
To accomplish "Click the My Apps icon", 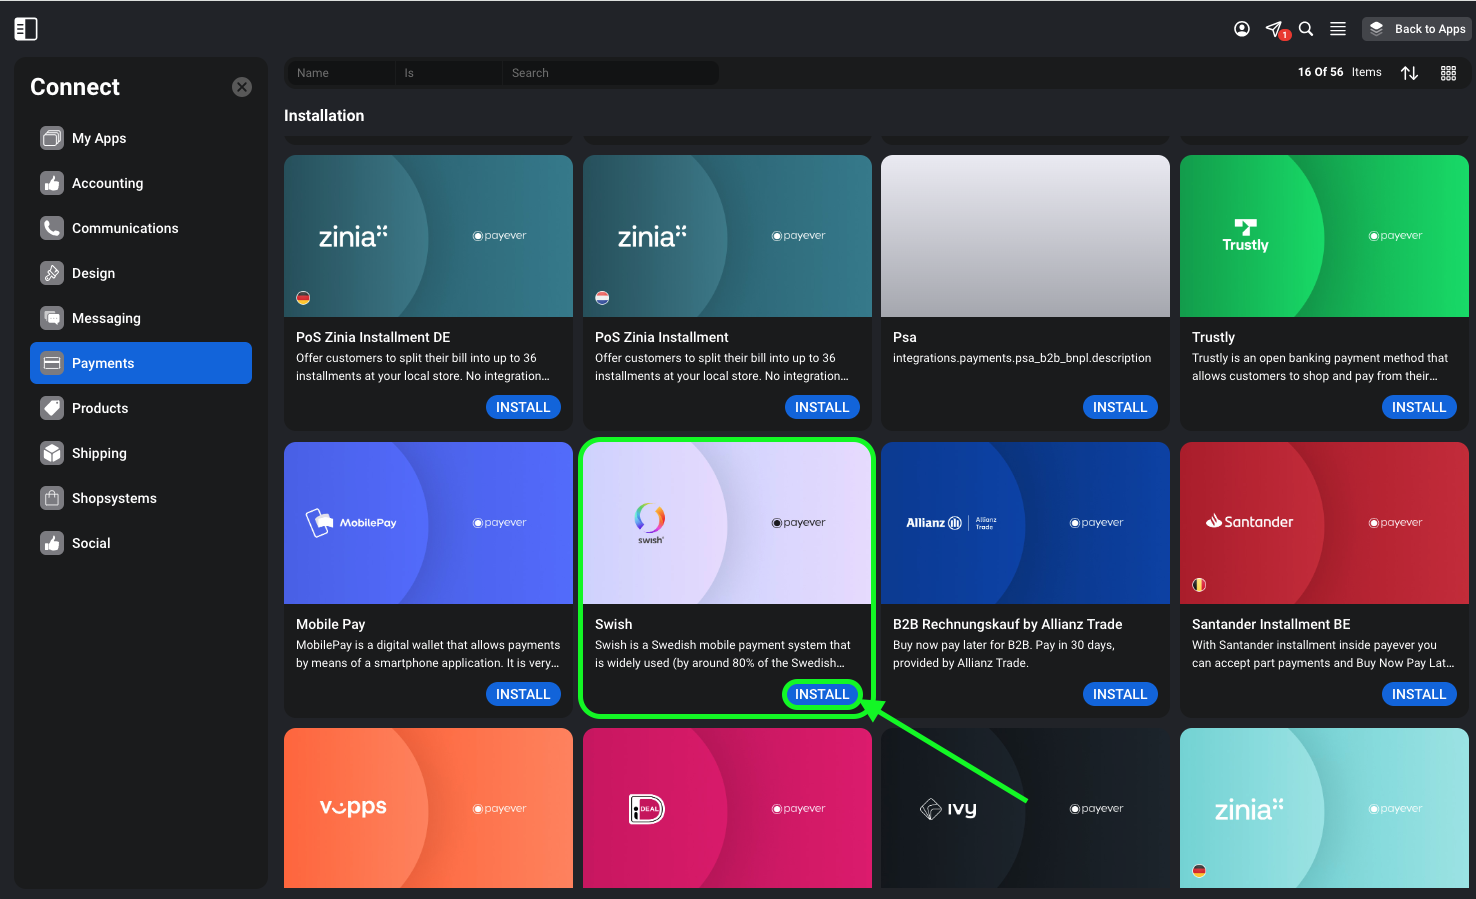I will [52, 138].
